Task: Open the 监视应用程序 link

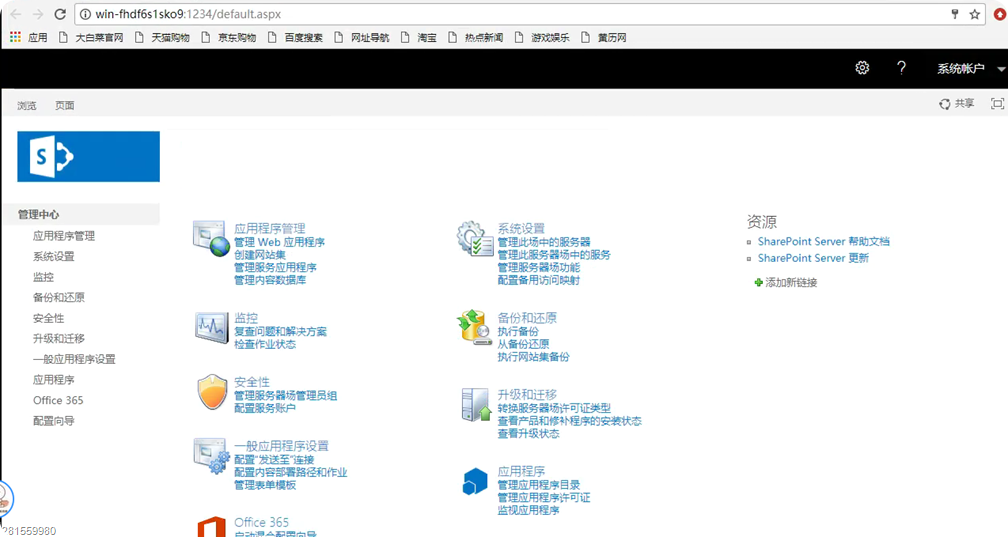Action: point(528,511)
